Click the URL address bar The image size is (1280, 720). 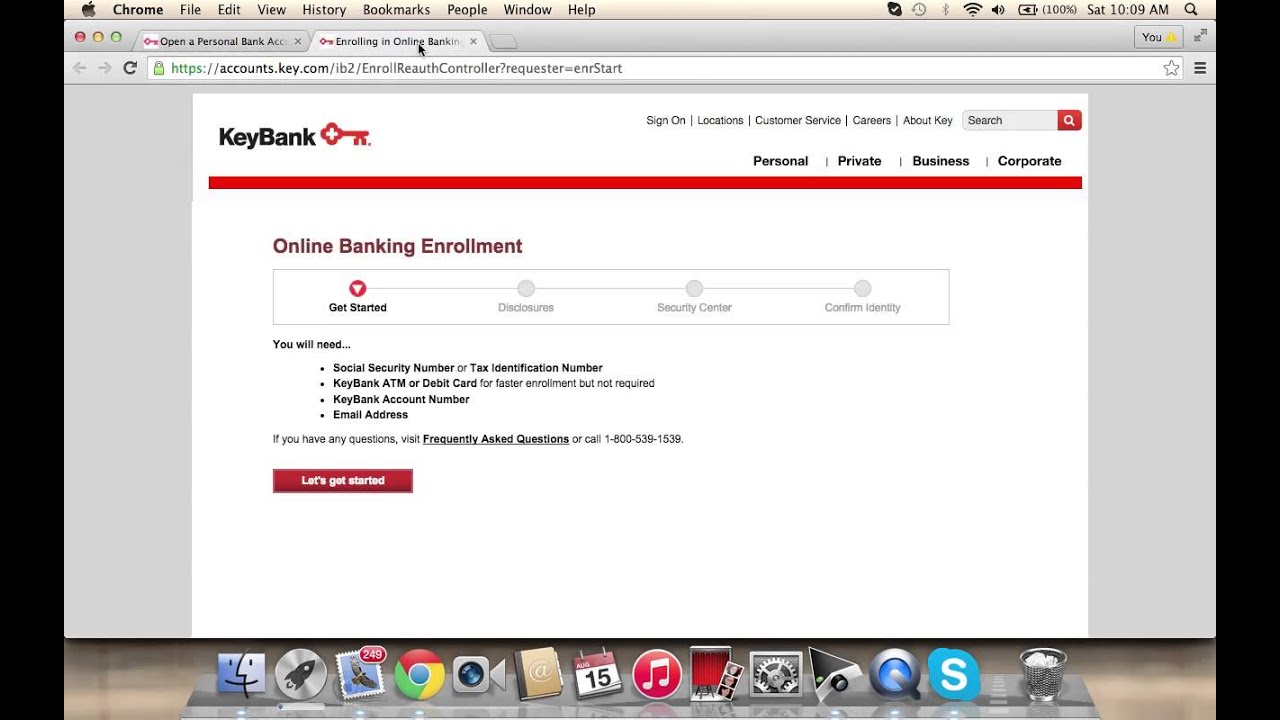tap(665, 68)
